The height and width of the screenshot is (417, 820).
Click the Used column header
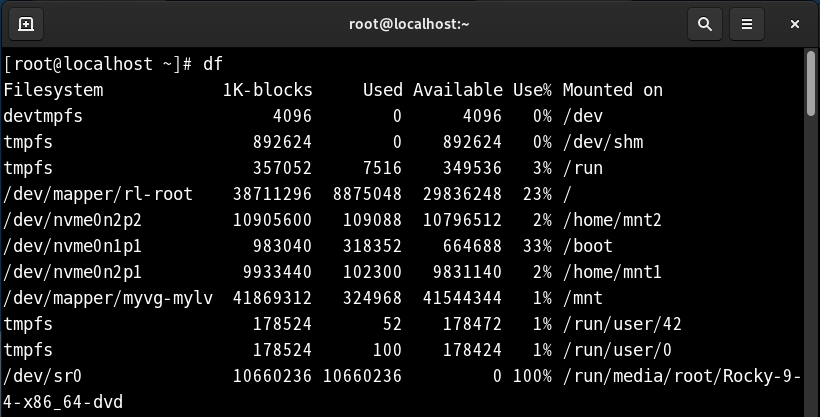point(383,90)
